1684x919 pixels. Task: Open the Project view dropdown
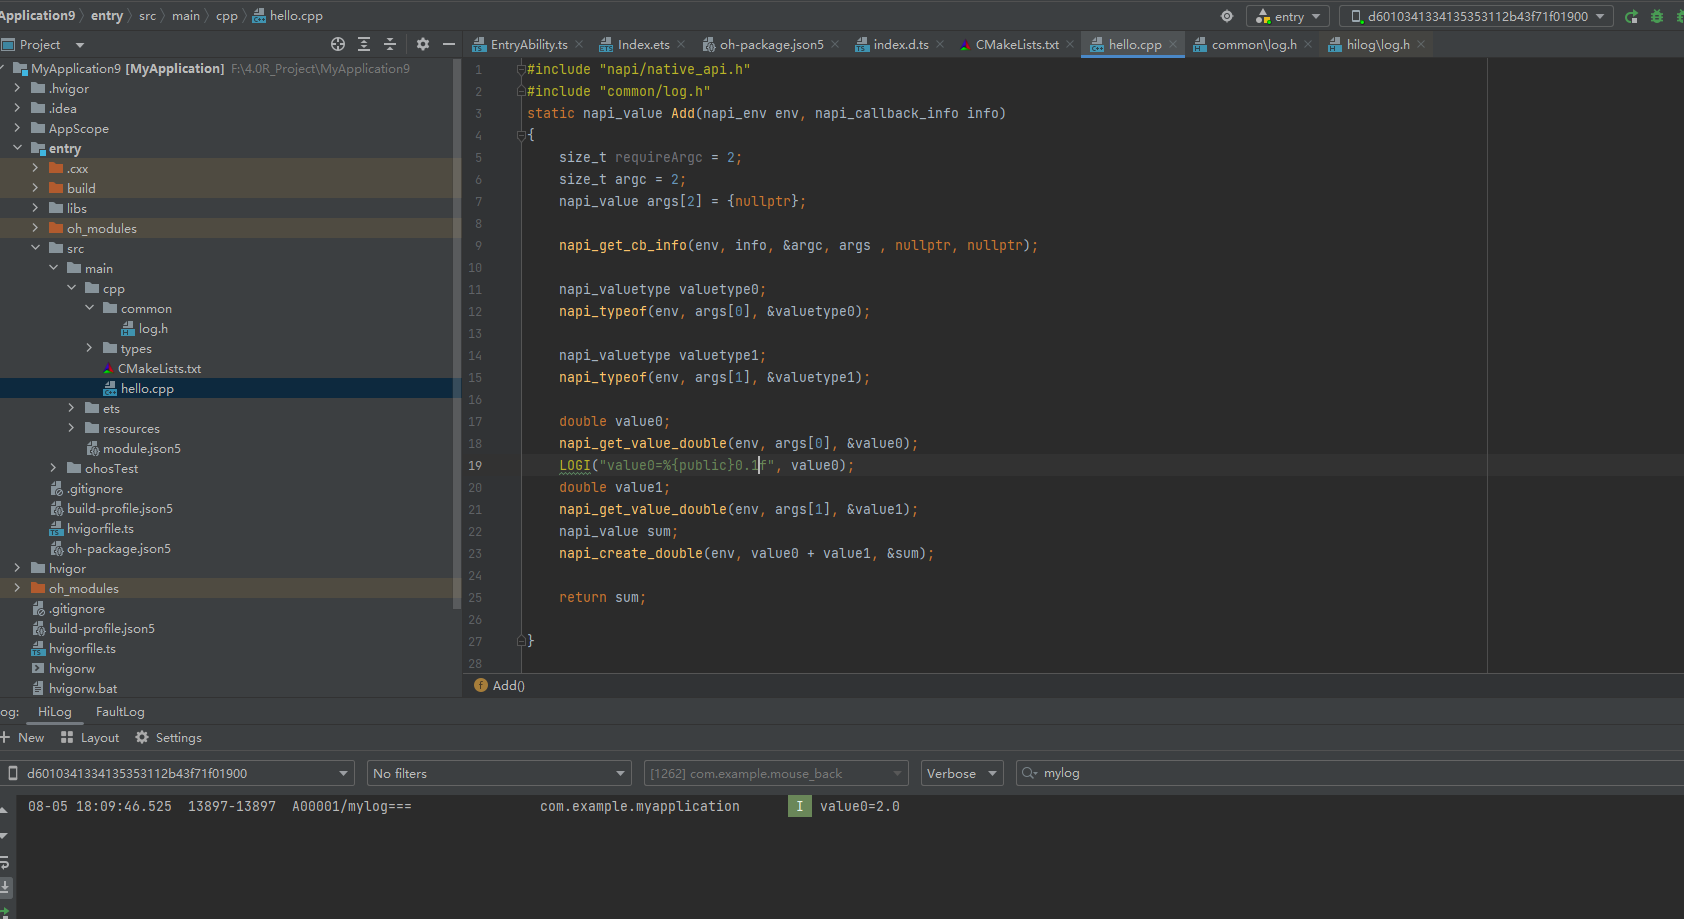[80, 45]
